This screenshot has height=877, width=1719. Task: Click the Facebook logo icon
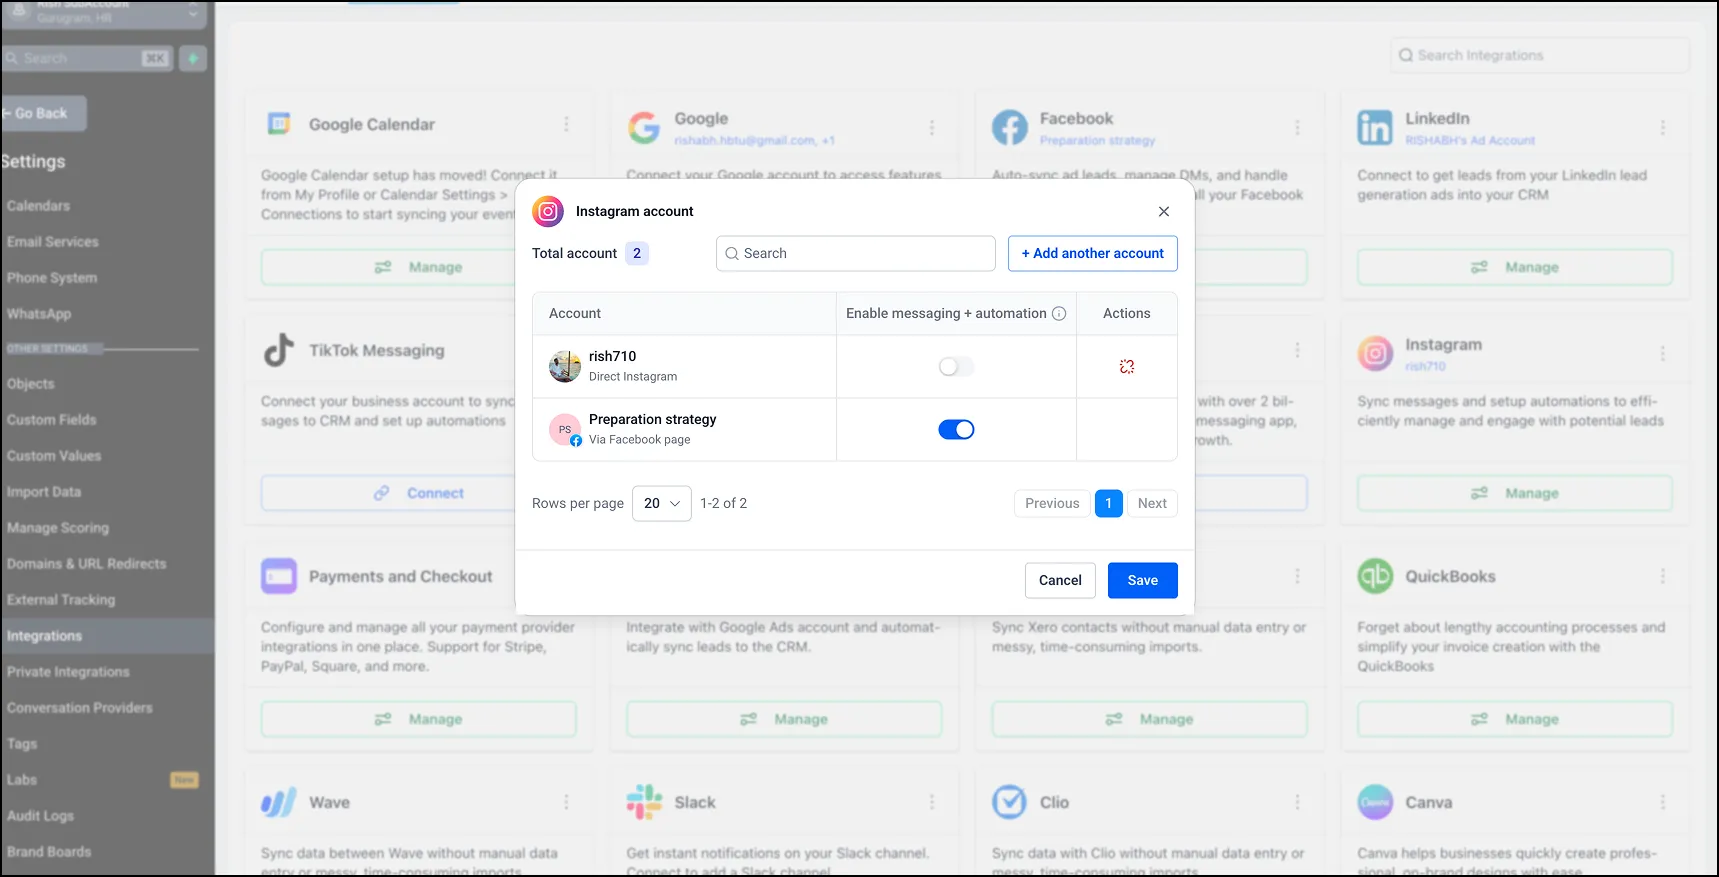1009,127
